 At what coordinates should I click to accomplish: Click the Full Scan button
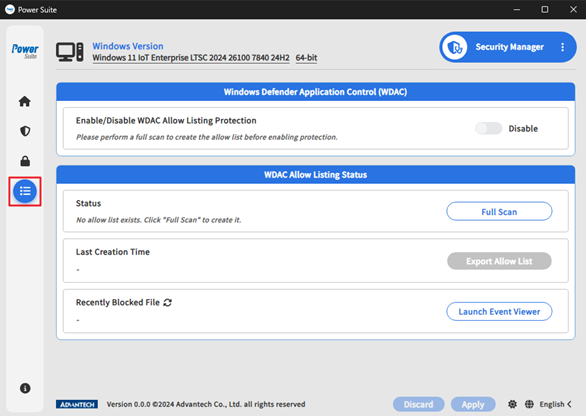(x=499, y=212)
